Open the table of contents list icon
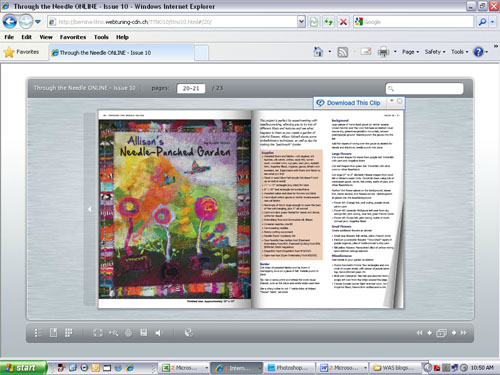This screenshot has width=500, height=375. (38, 333)
